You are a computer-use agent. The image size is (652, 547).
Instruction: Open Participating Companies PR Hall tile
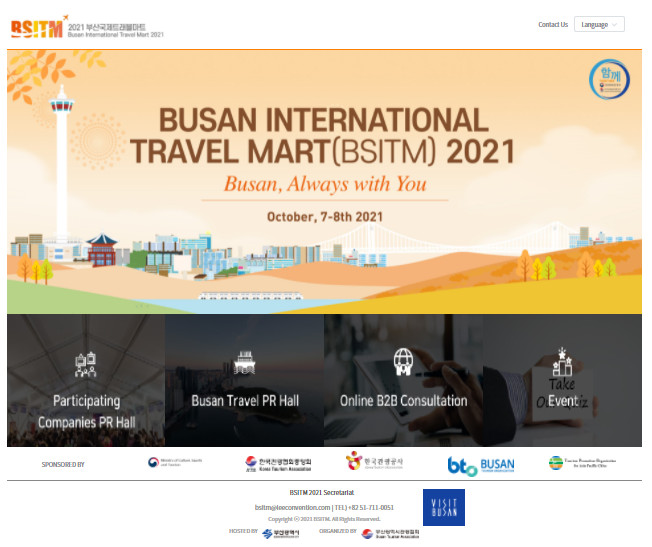click(x=86, y=380)
